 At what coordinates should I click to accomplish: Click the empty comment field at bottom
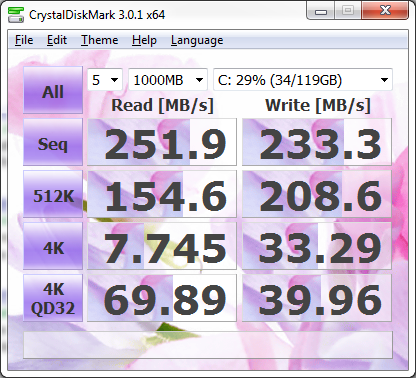(x=208, y=345)
